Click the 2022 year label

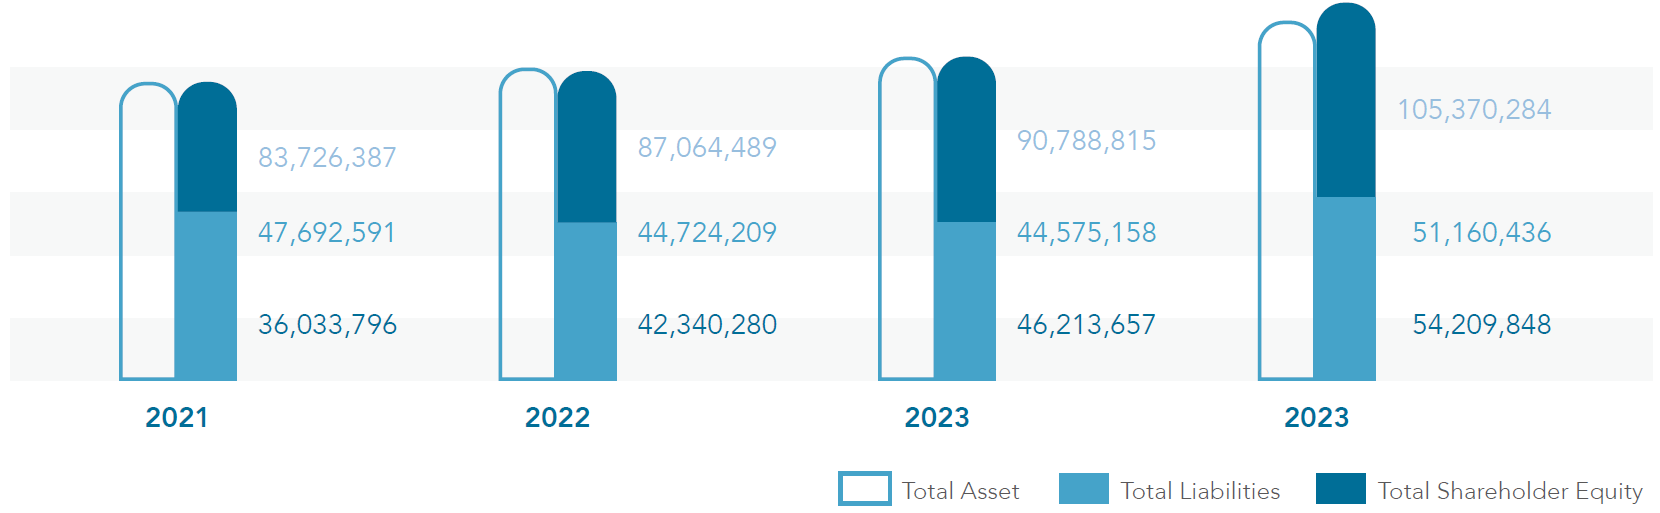coord(557,417)
